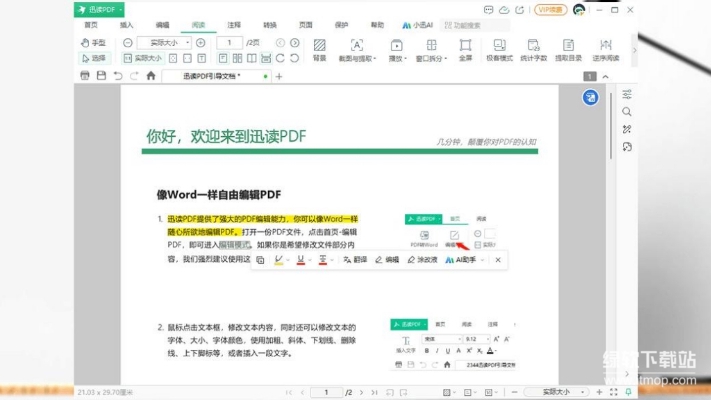Open the 播放 play dropdown
The image size is (711, 400).
pyautogui.click(x=397, y=50)
